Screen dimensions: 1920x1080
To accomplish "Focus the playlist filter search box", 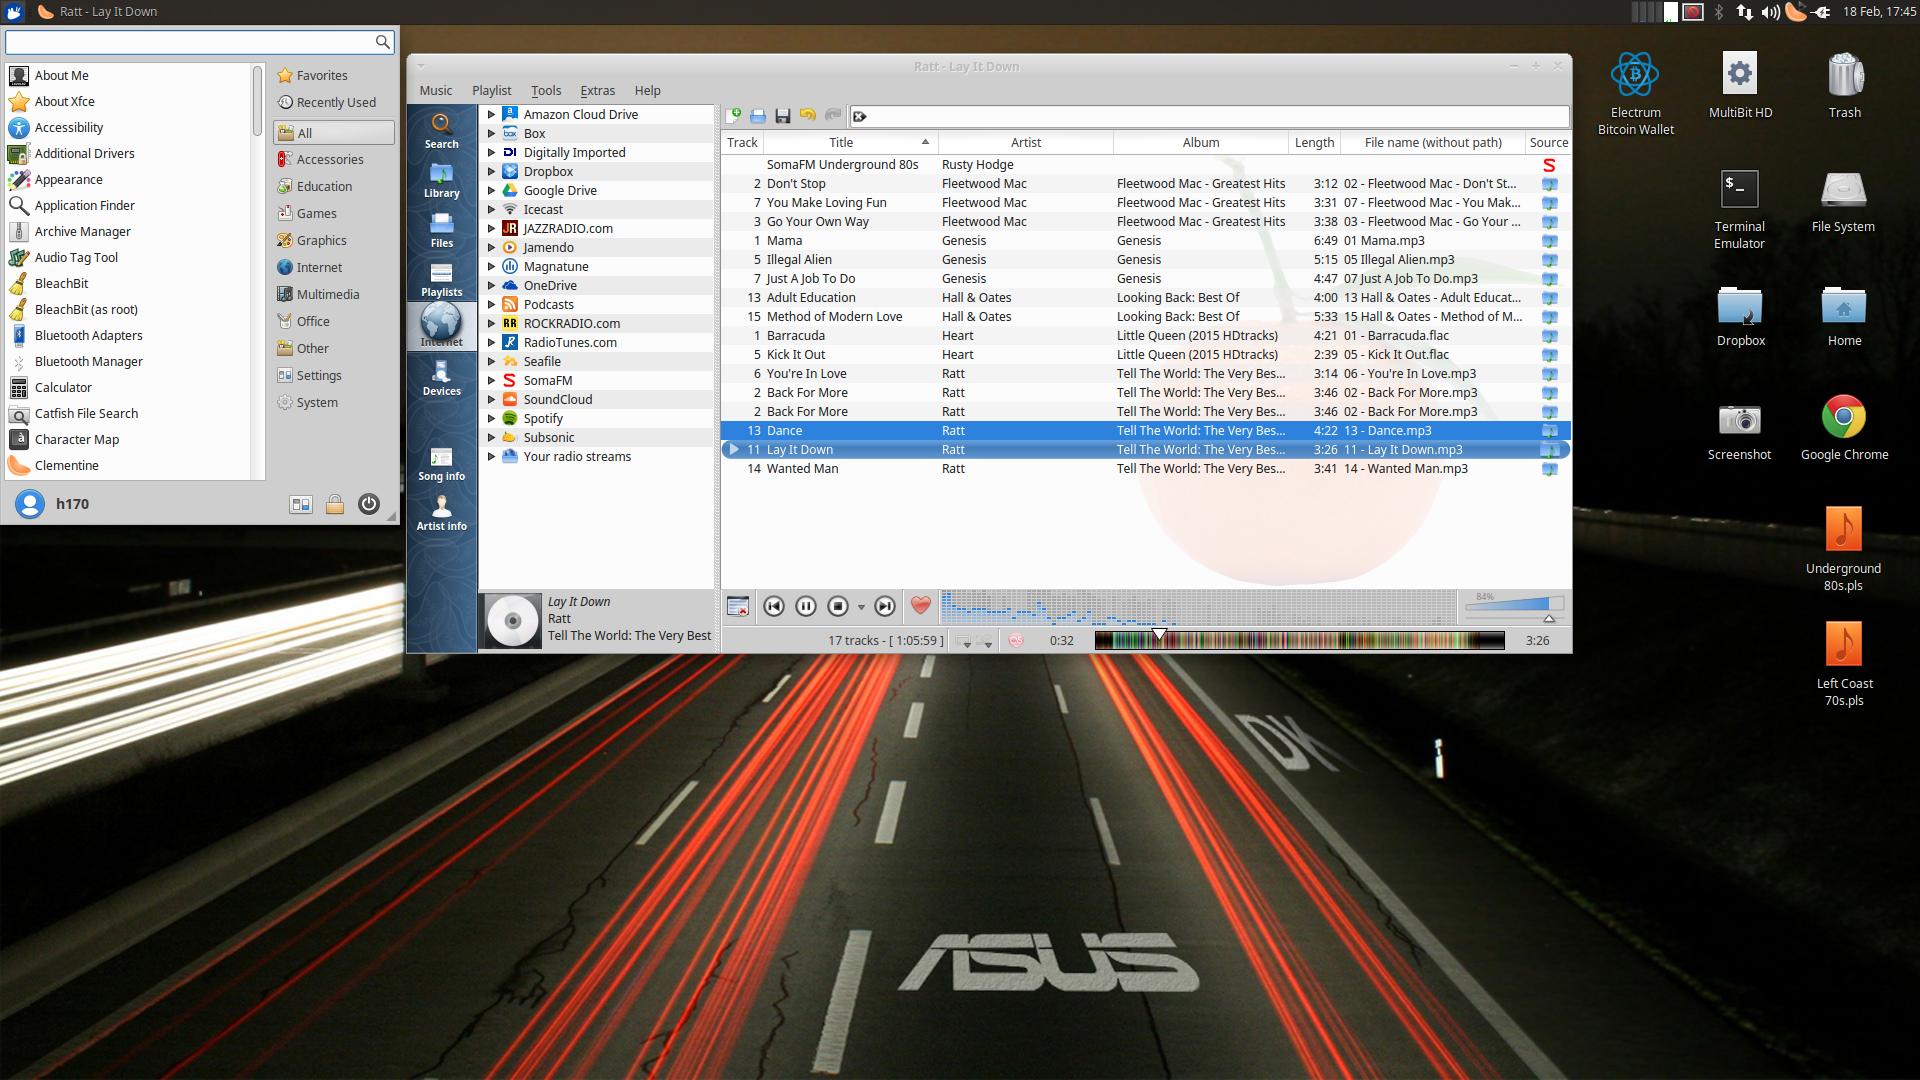I will point(1209,117).
